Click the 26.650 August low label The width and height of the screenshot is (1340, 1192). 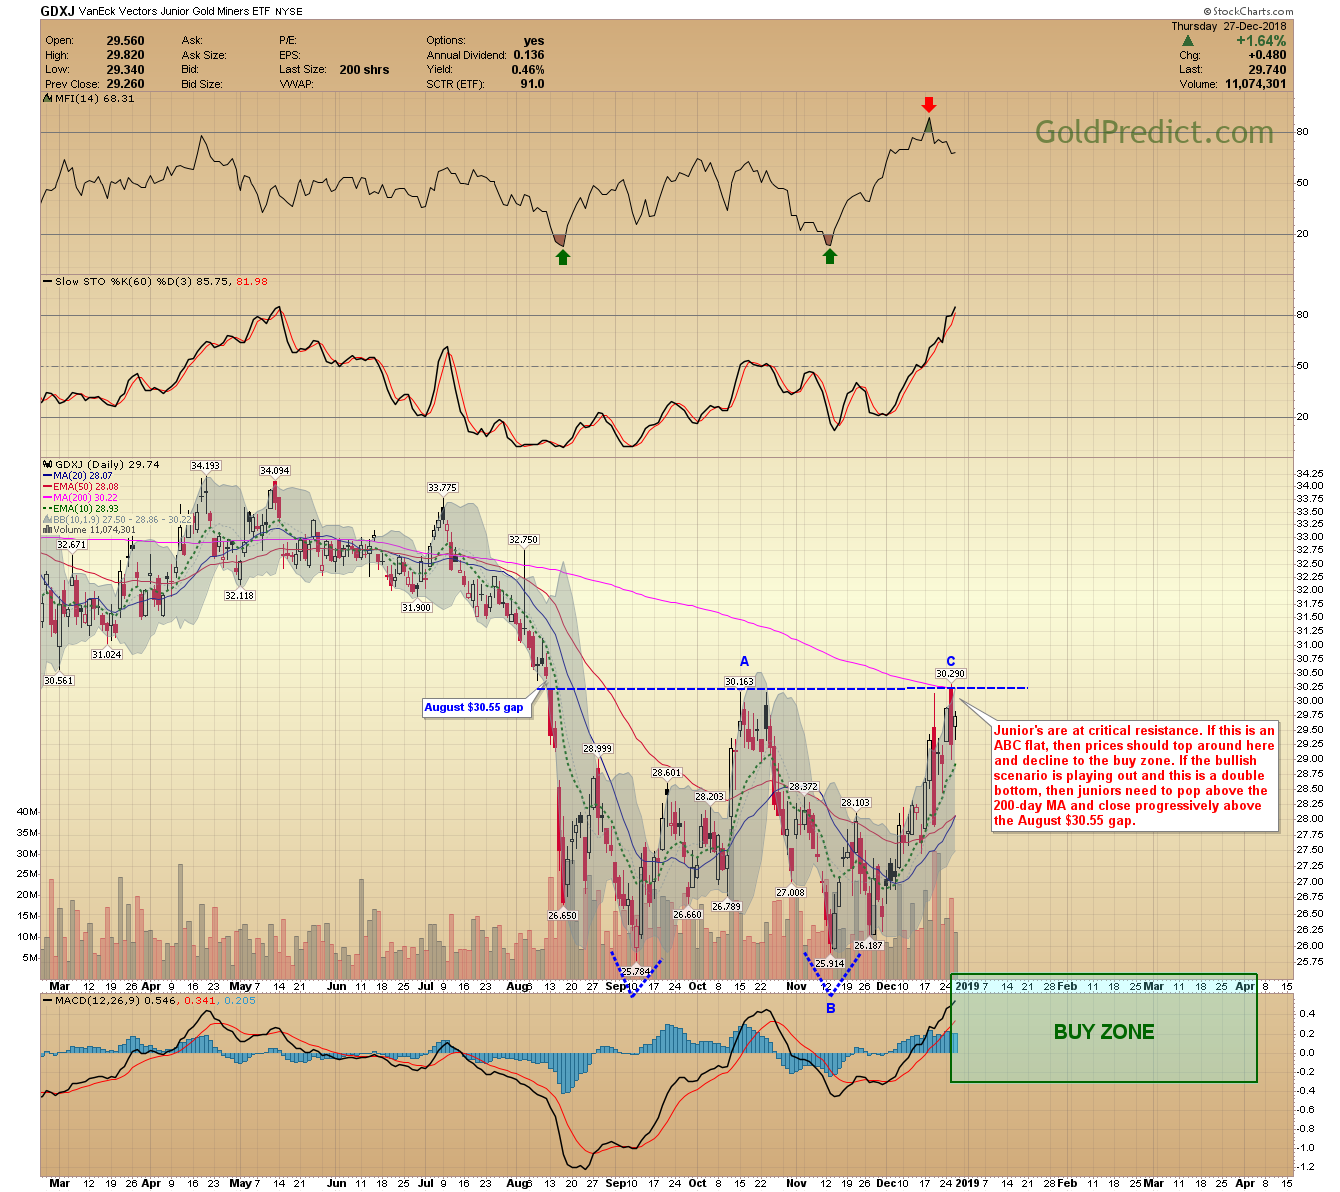point(563,915)
